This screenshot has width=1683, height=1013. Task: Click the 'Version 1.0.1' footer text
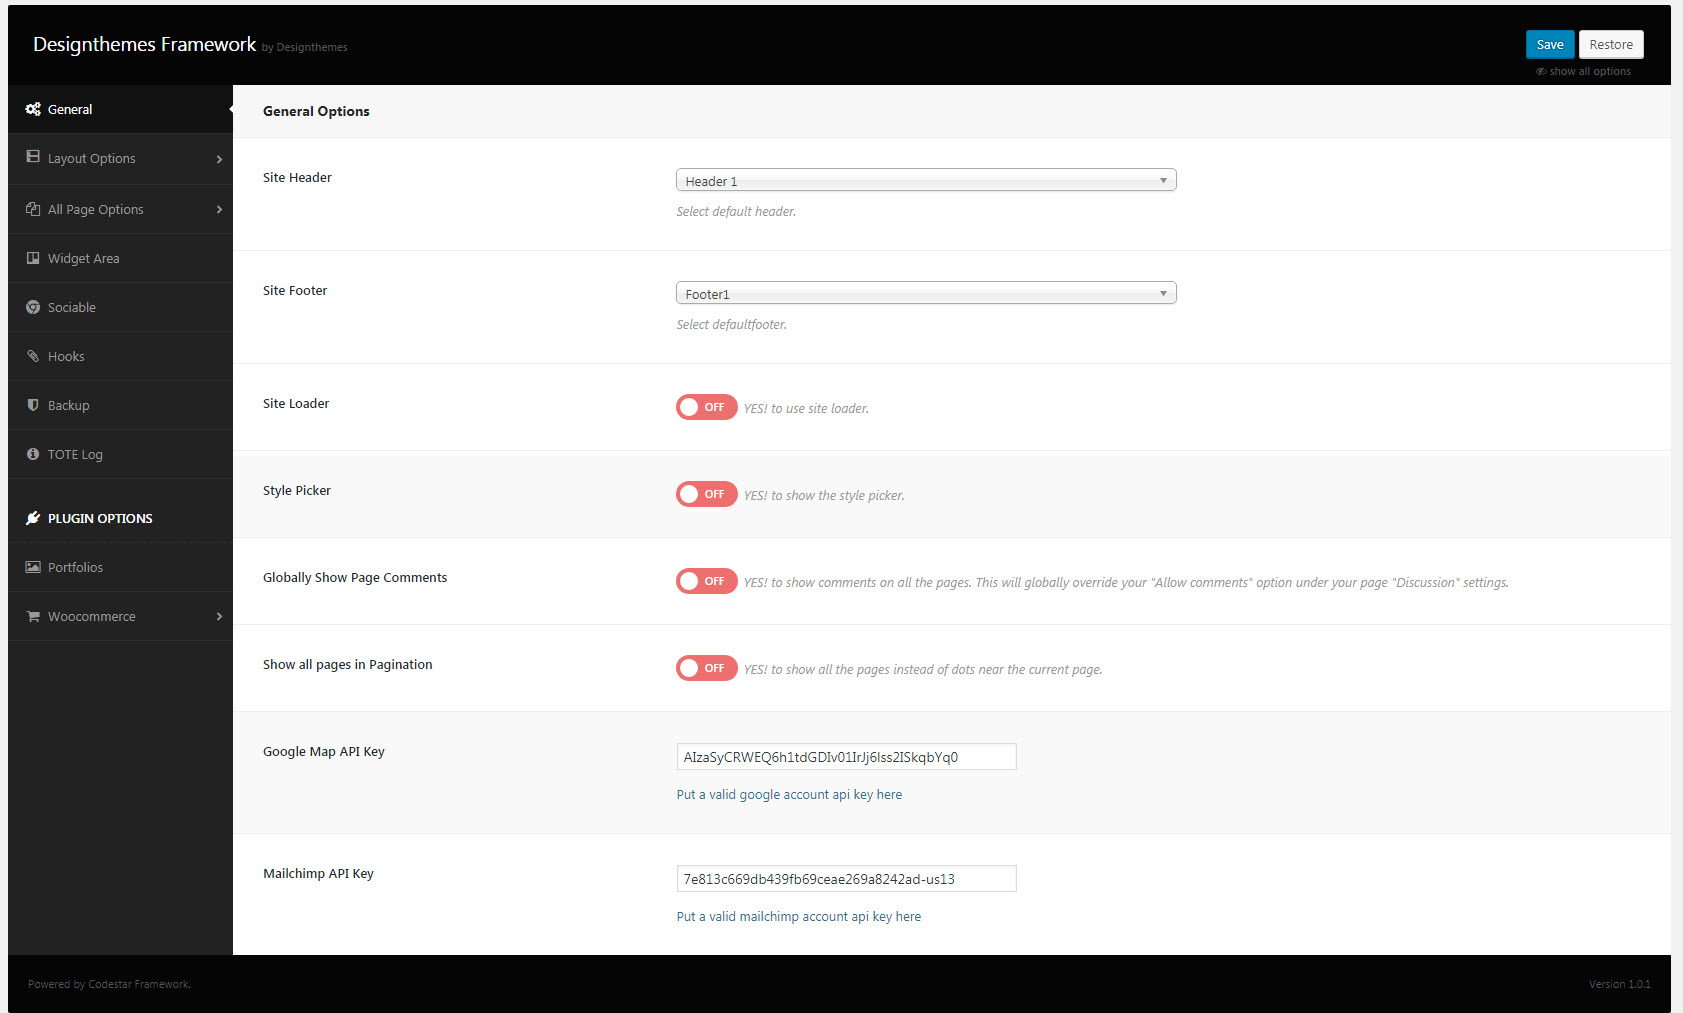point(1620,984)
